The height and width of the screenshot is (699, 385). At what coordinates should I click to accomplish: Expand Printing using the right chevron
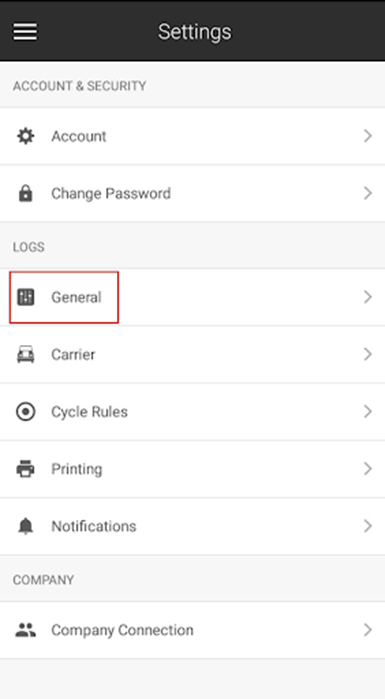(368, 469)
